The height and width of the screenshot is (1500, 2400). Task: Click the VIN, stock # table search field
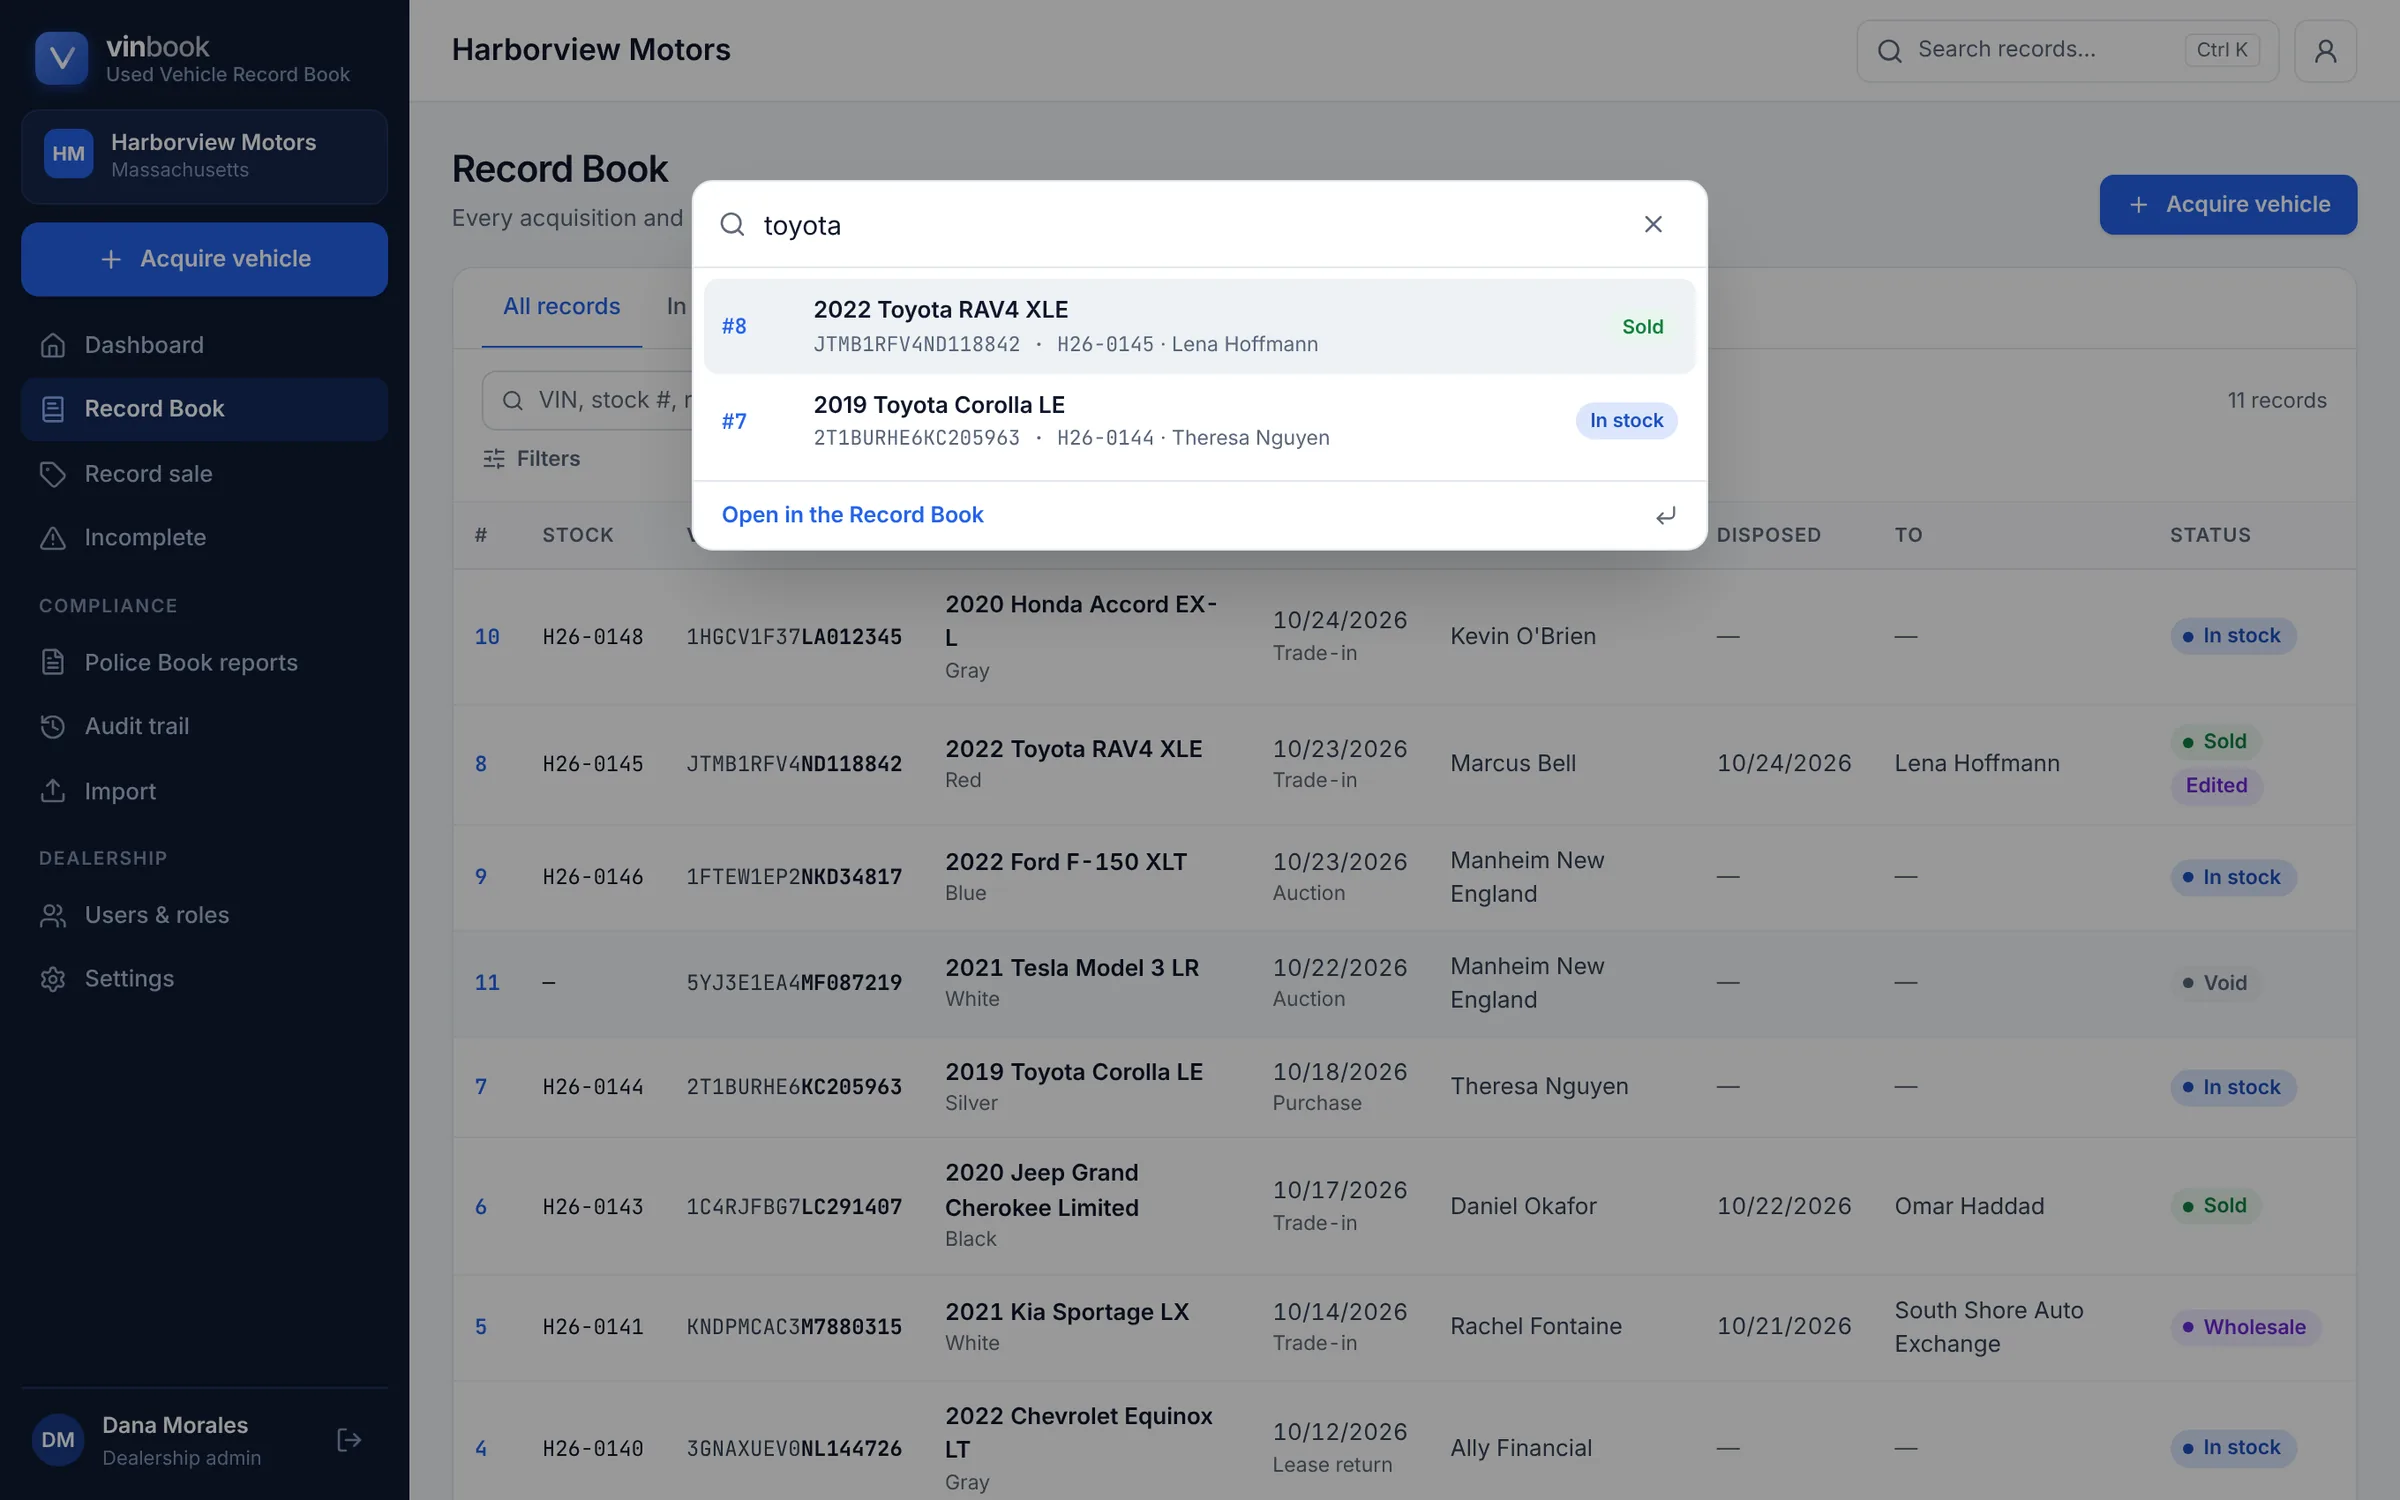coord(589,401)
